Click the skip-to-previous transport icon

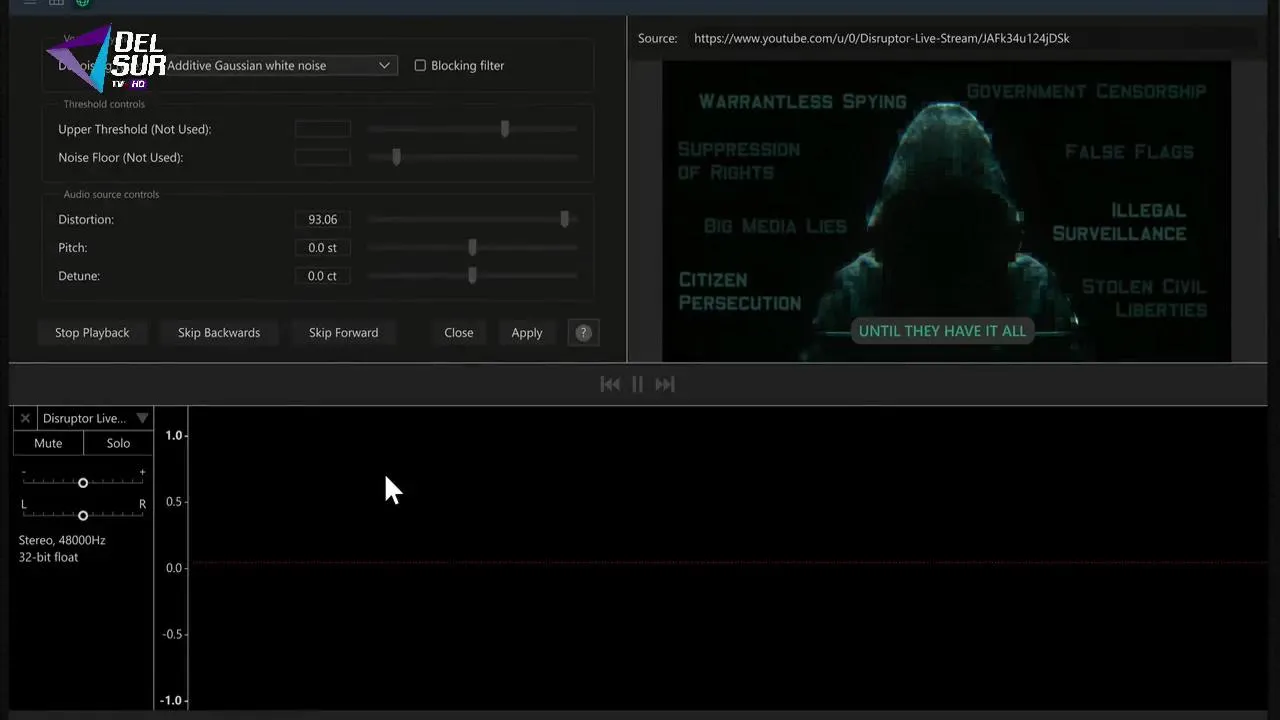point(609,384)
